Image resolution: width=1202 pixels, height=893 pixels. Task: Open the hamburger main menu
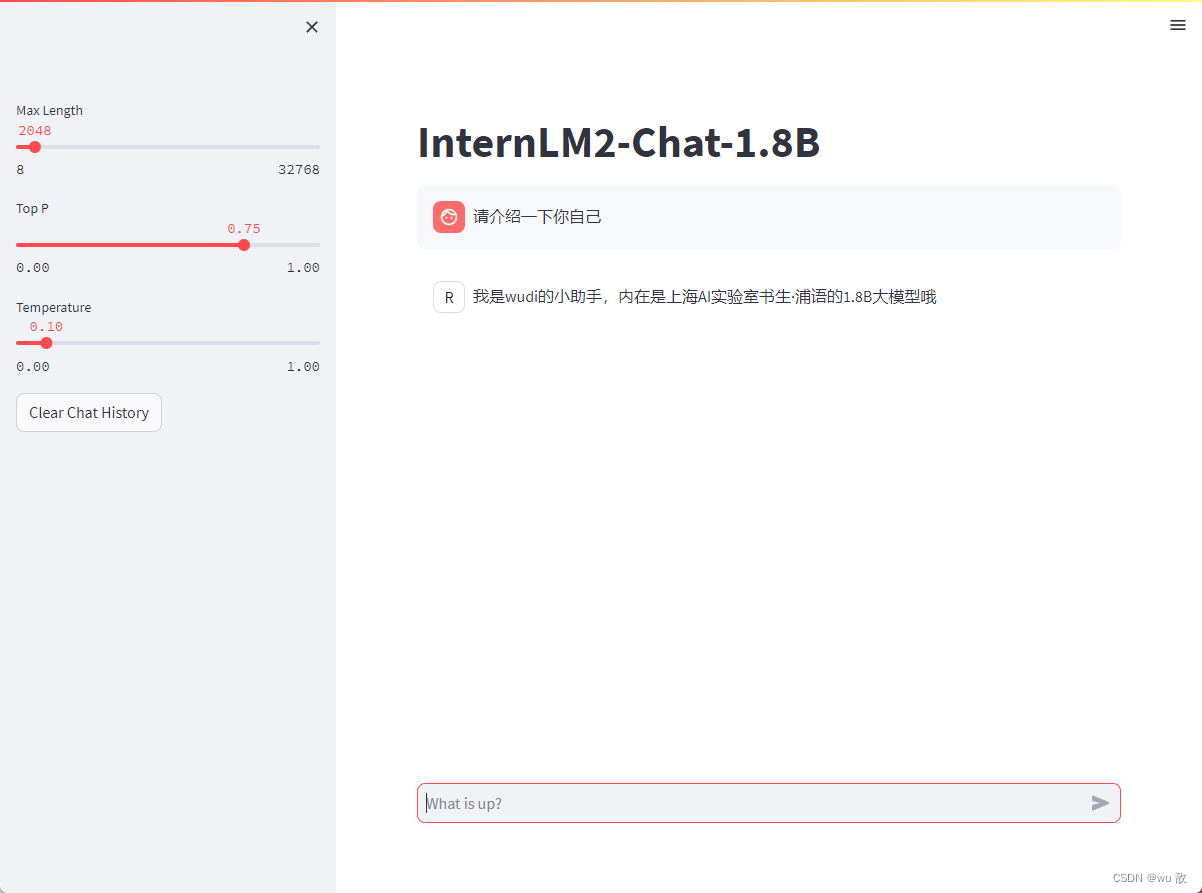(x=1178, y=26)
